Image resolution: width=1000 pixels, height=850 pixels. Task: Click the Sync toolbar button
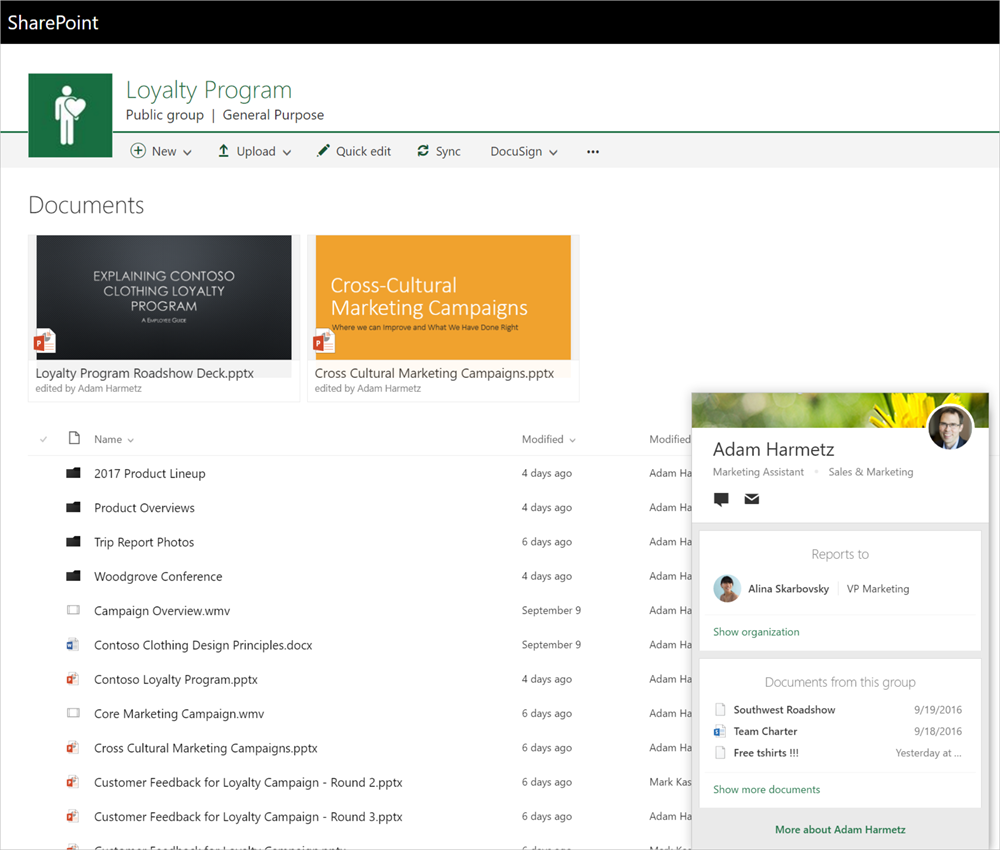pos(439,152)
